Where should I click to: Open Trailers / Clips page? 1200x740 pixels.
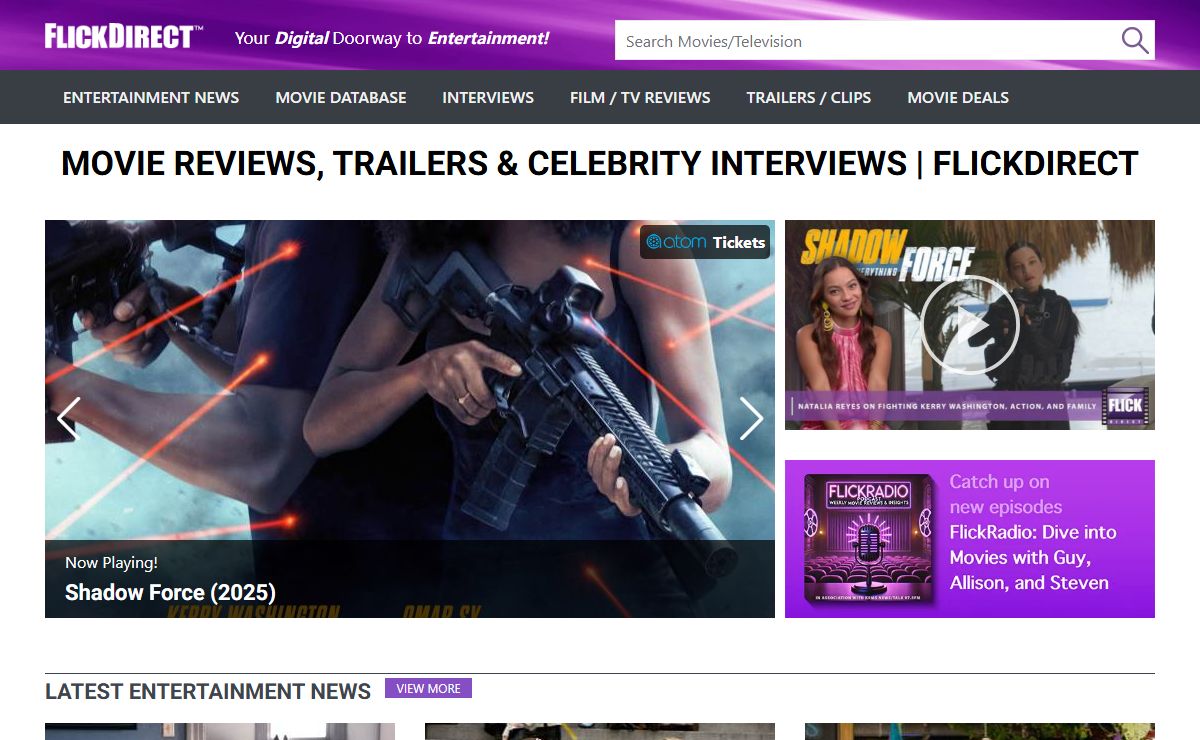coord(809,97)
